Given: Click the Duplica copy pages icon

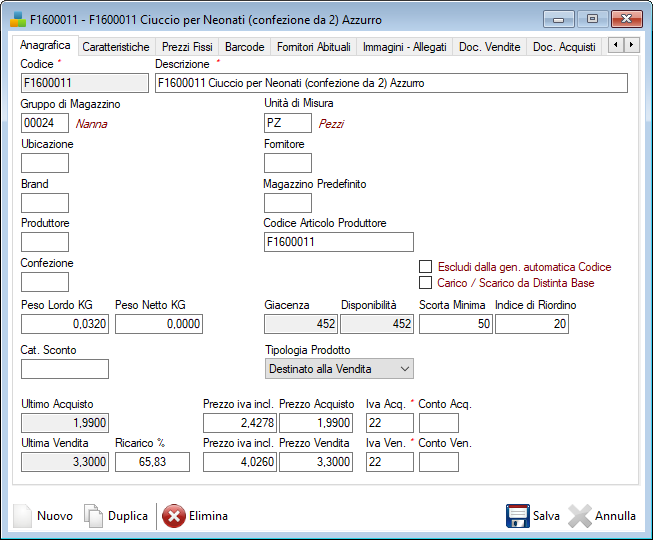Looking at the screenshot, I should [x=93, y=516].
